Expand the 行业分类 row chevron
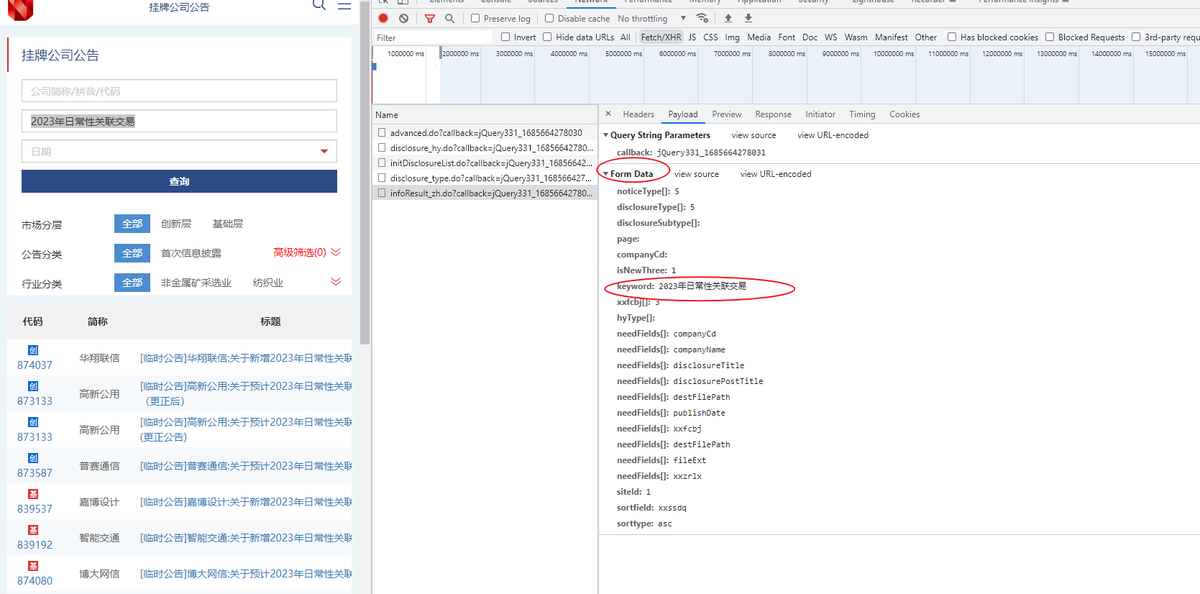 (336, 282)
